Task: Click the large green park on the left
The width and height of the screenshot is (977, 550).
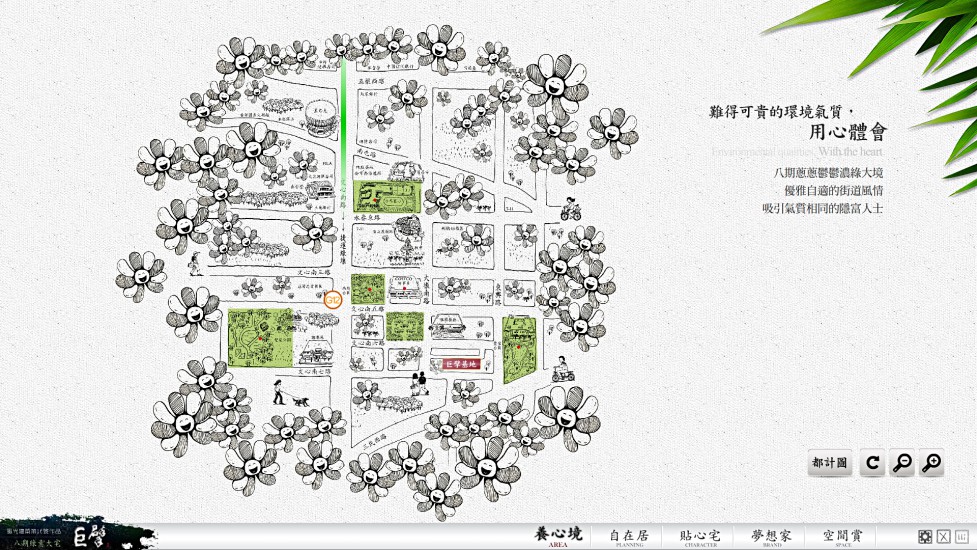Action: tap(260, 338)
